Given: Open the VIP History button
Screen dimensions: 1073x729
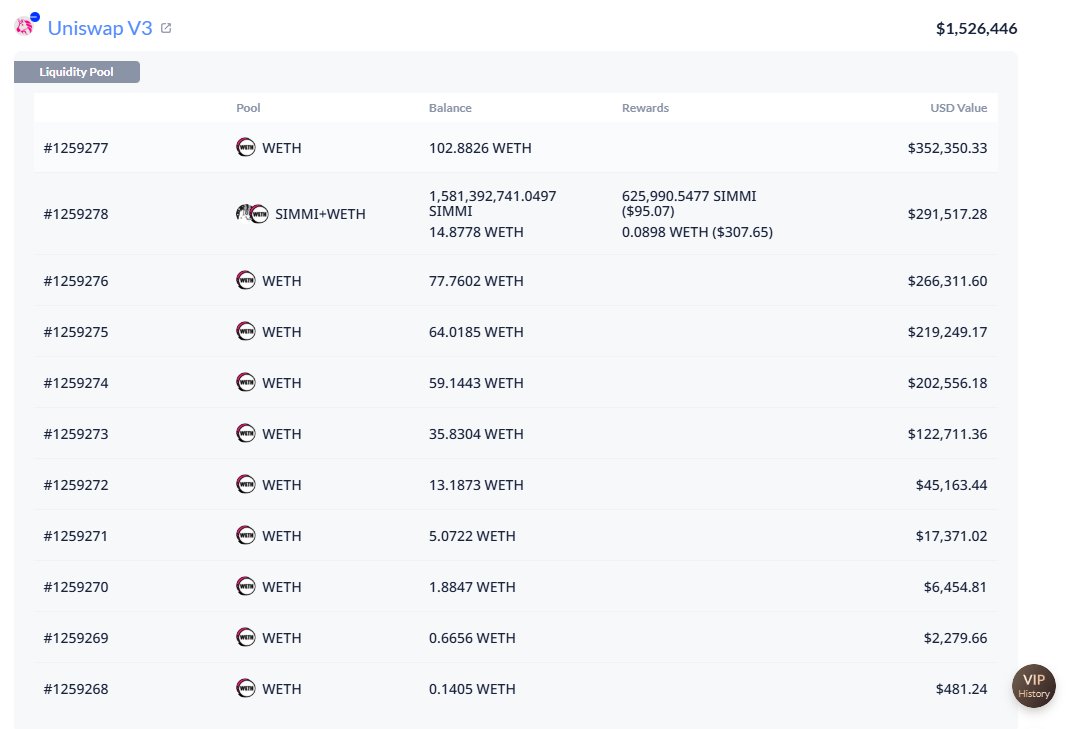Looking at the screenshot, I should 1033,686.
